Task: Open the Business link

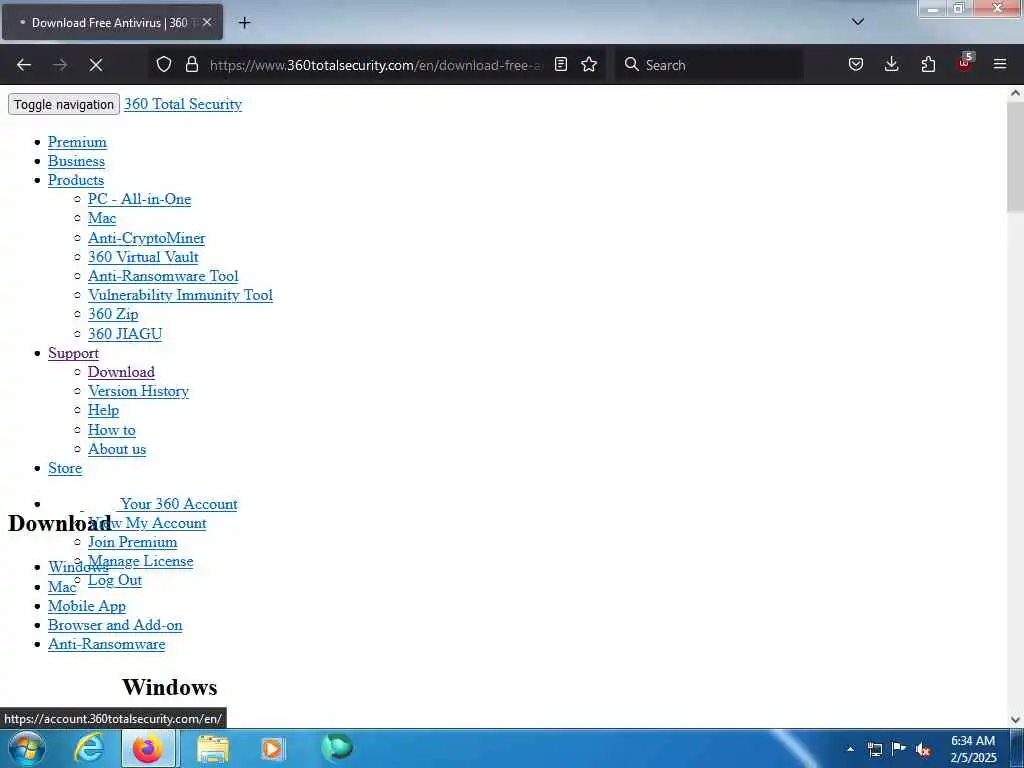Action: click(x=76, y=161)
